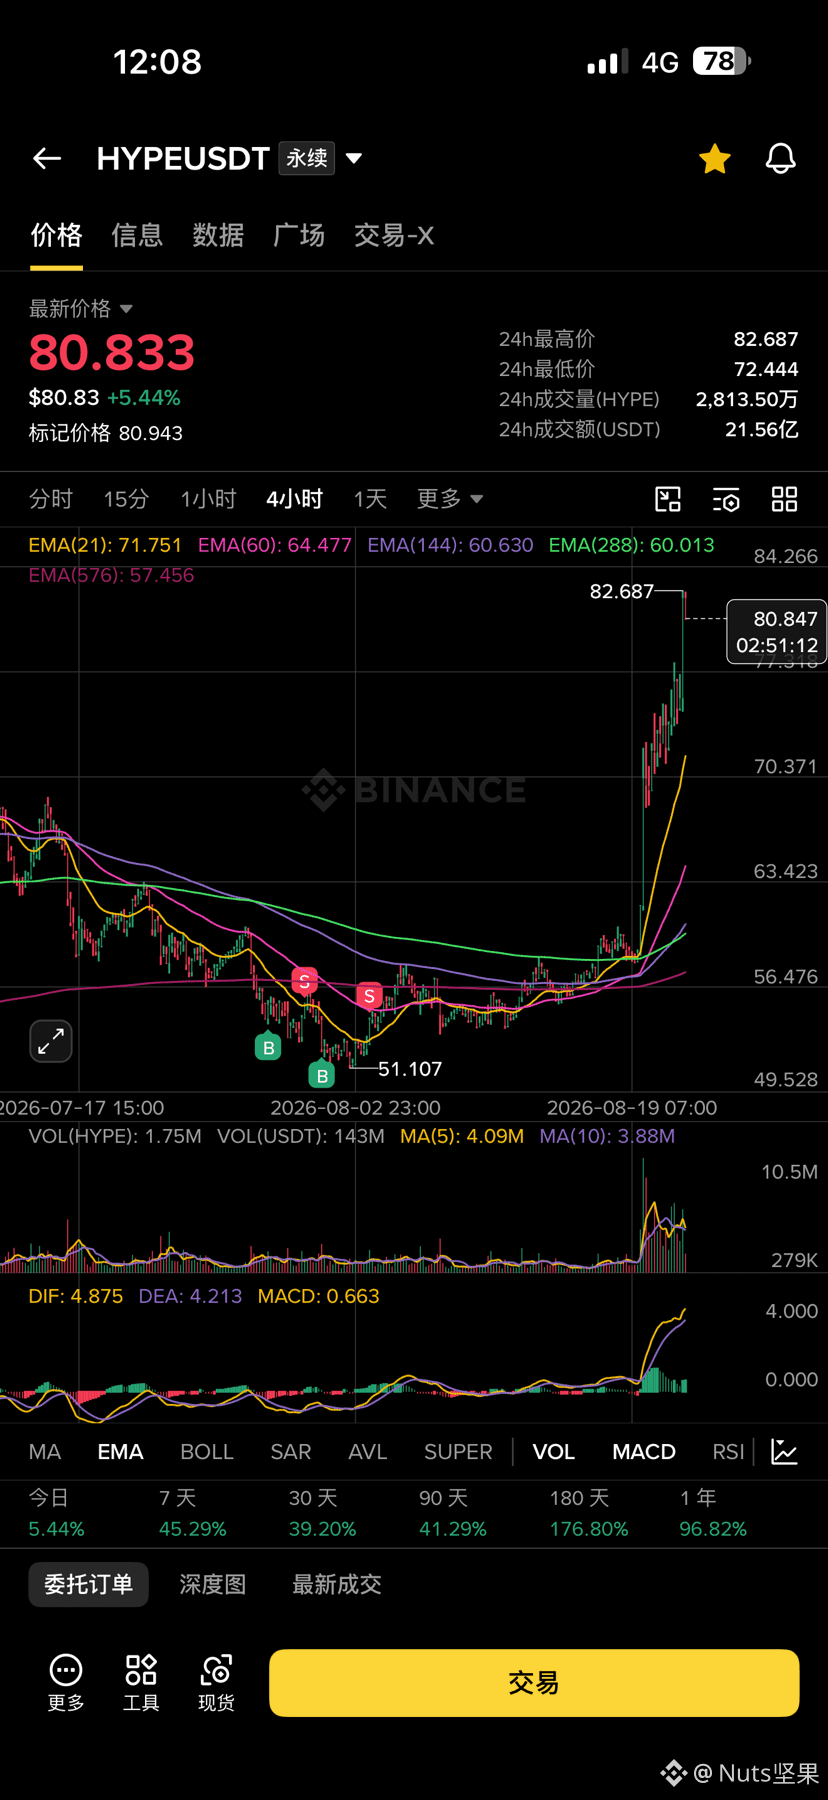Open the chart drawing tools icon
Screen dimensions: 828x1800
(x=668, y=499)
